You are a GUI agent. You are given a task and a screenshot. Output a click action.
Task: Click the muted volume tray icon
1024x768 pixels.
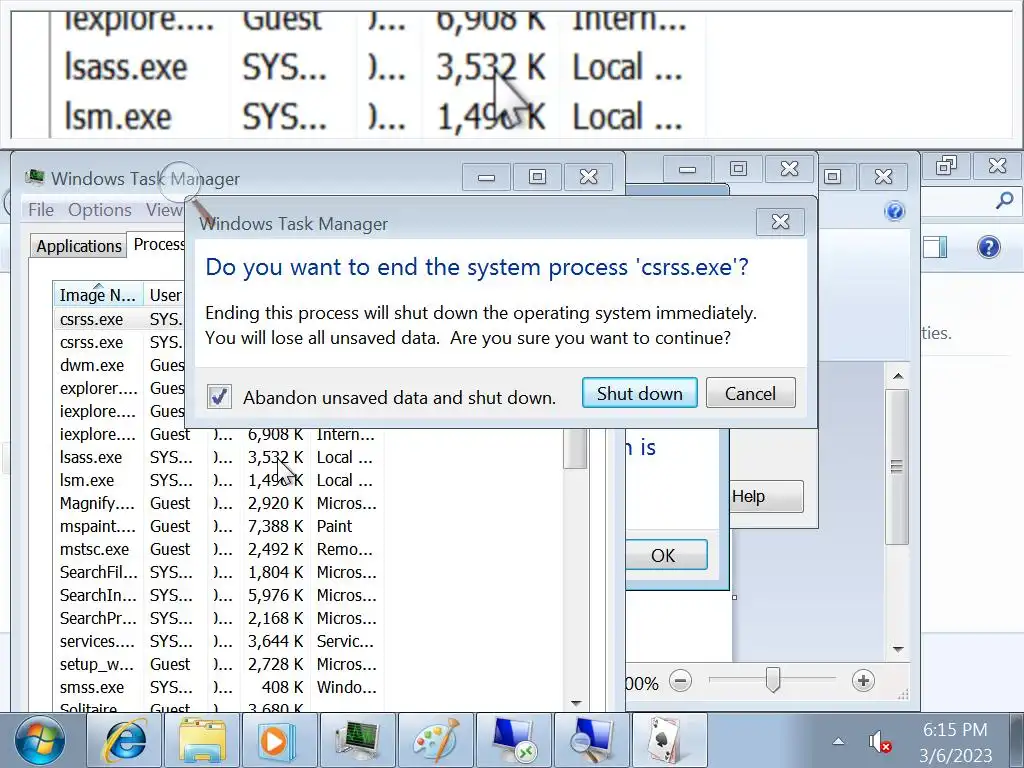[879, 743]
